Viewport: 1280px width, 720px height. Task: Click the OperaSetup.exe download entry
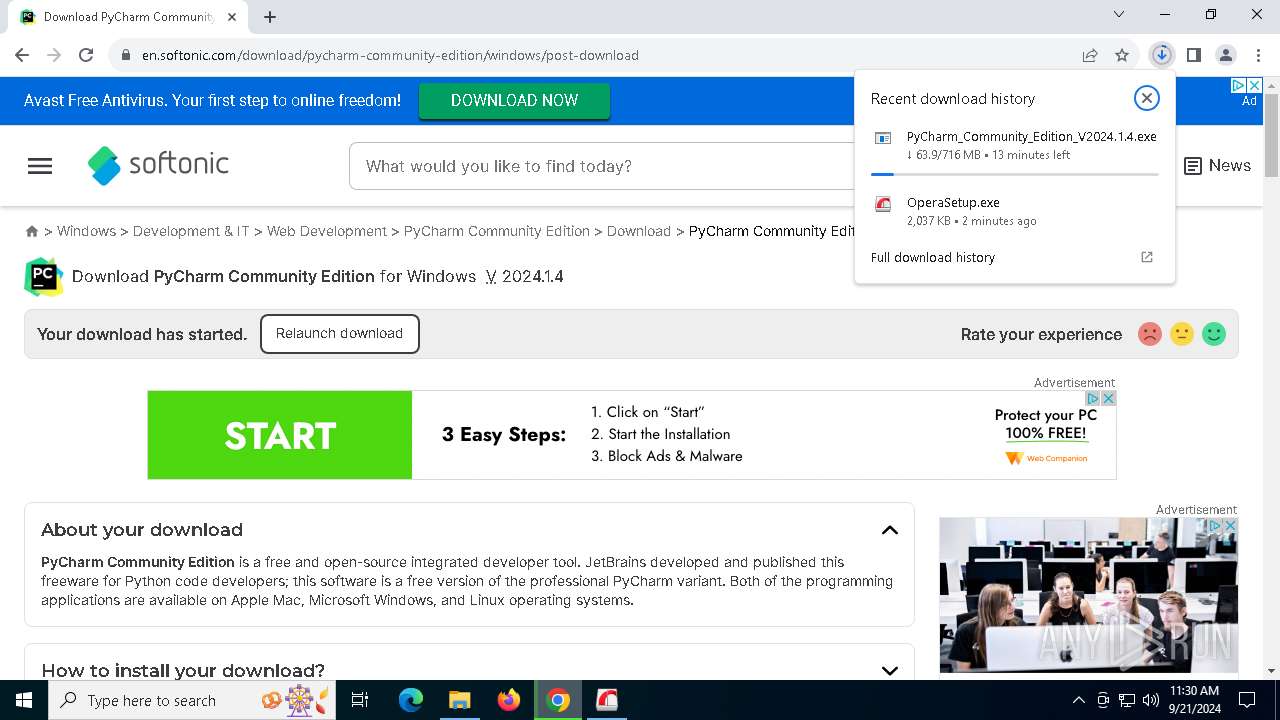[x=1015, y=211]
